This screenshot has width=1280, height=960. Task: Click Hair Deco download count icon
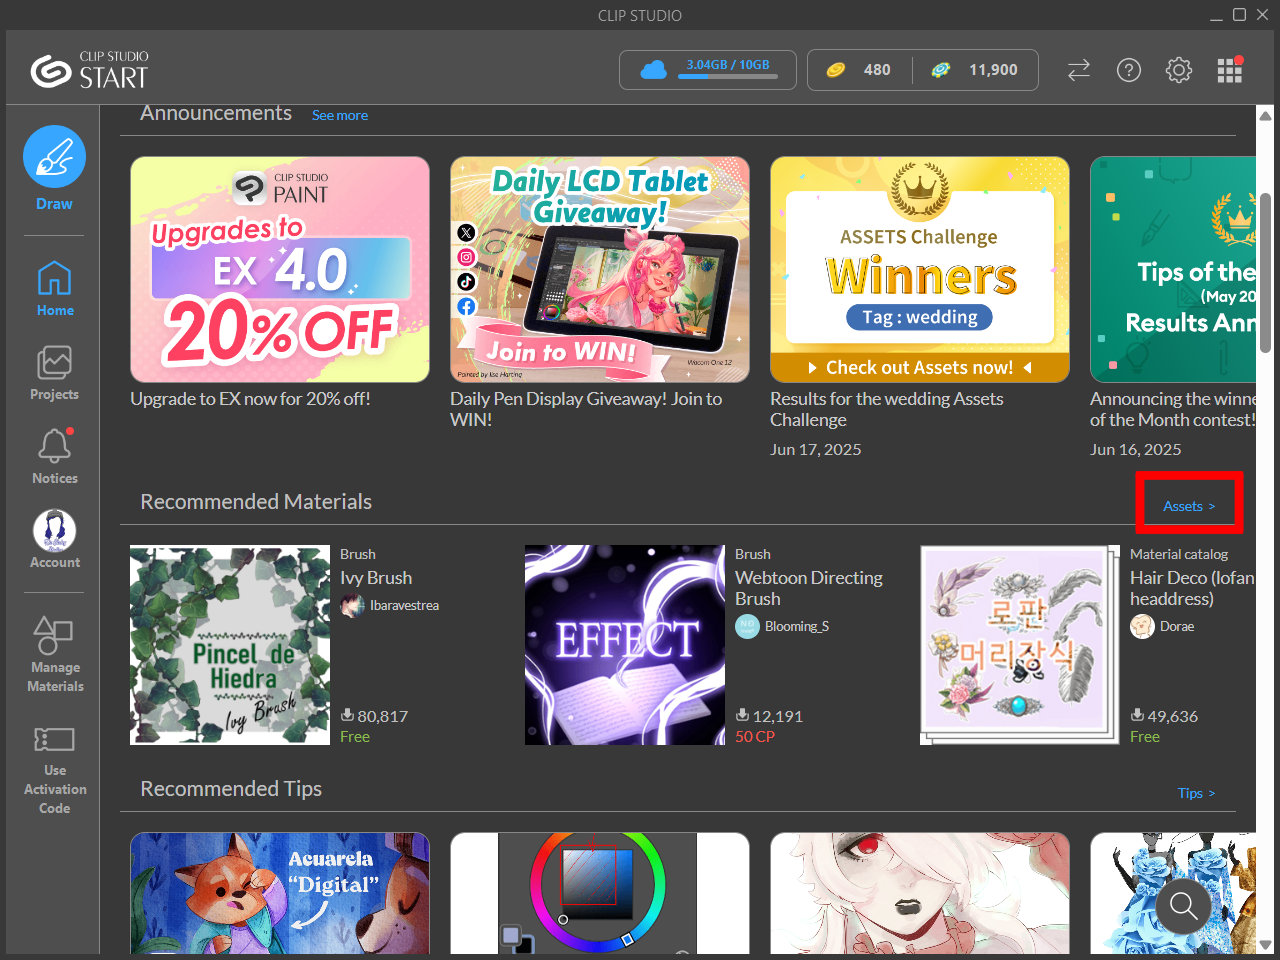[x=1137, y=715]
